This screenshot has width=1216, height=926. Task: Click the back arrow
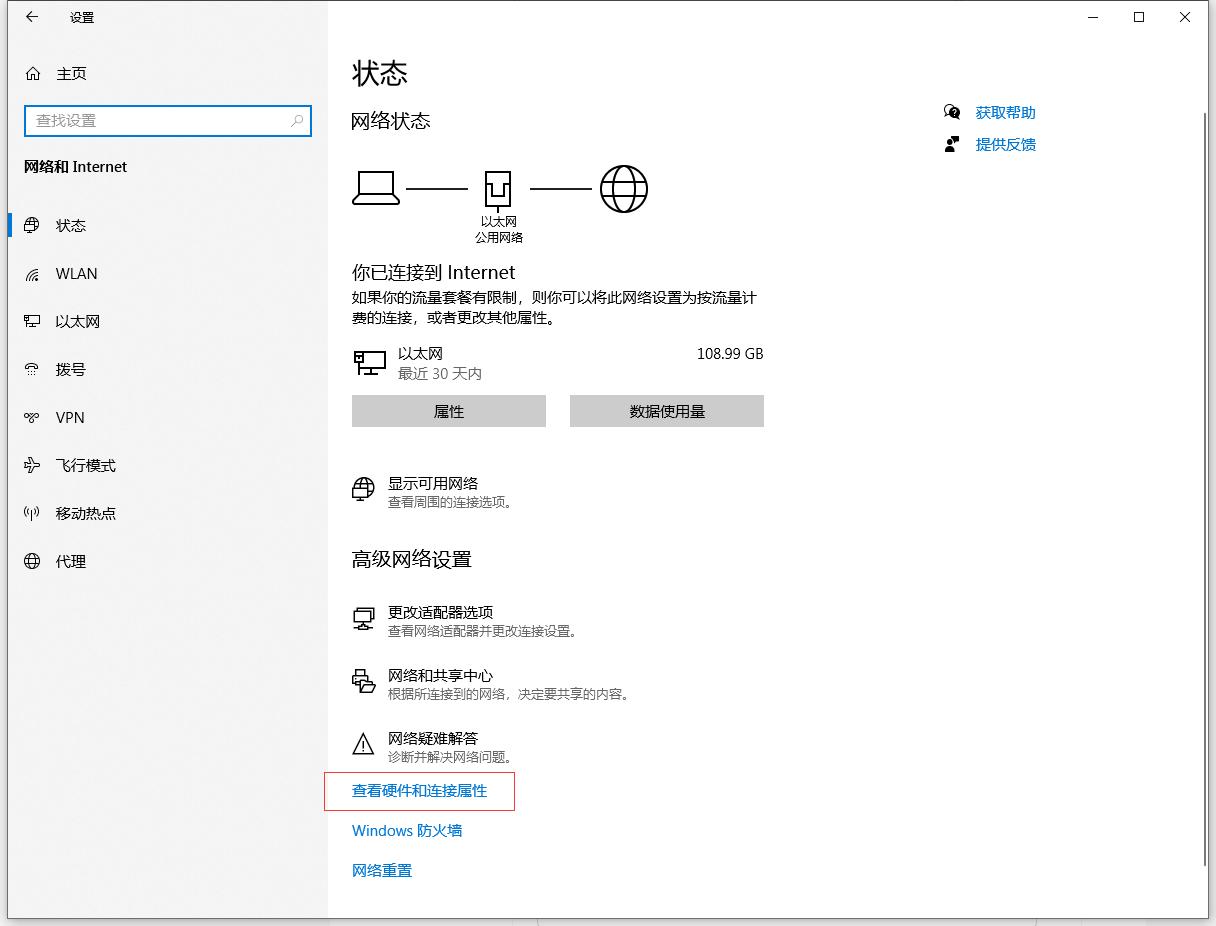31,17
